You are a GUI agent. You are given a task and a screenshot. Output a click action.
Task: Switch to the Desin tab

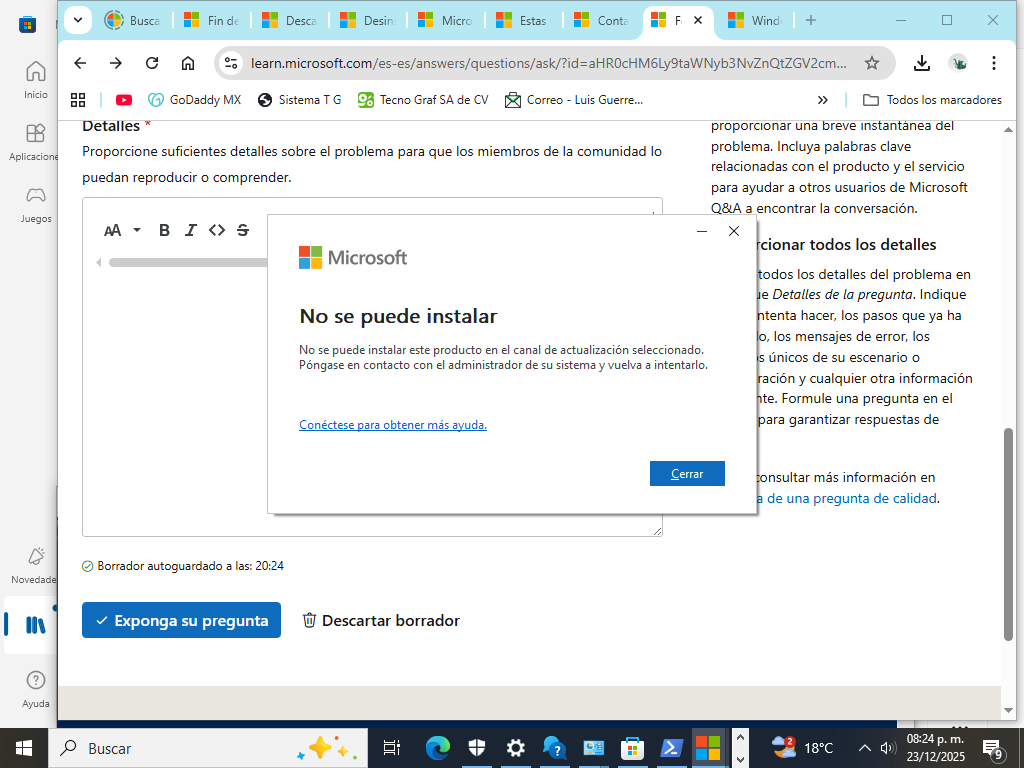point(367,20)
